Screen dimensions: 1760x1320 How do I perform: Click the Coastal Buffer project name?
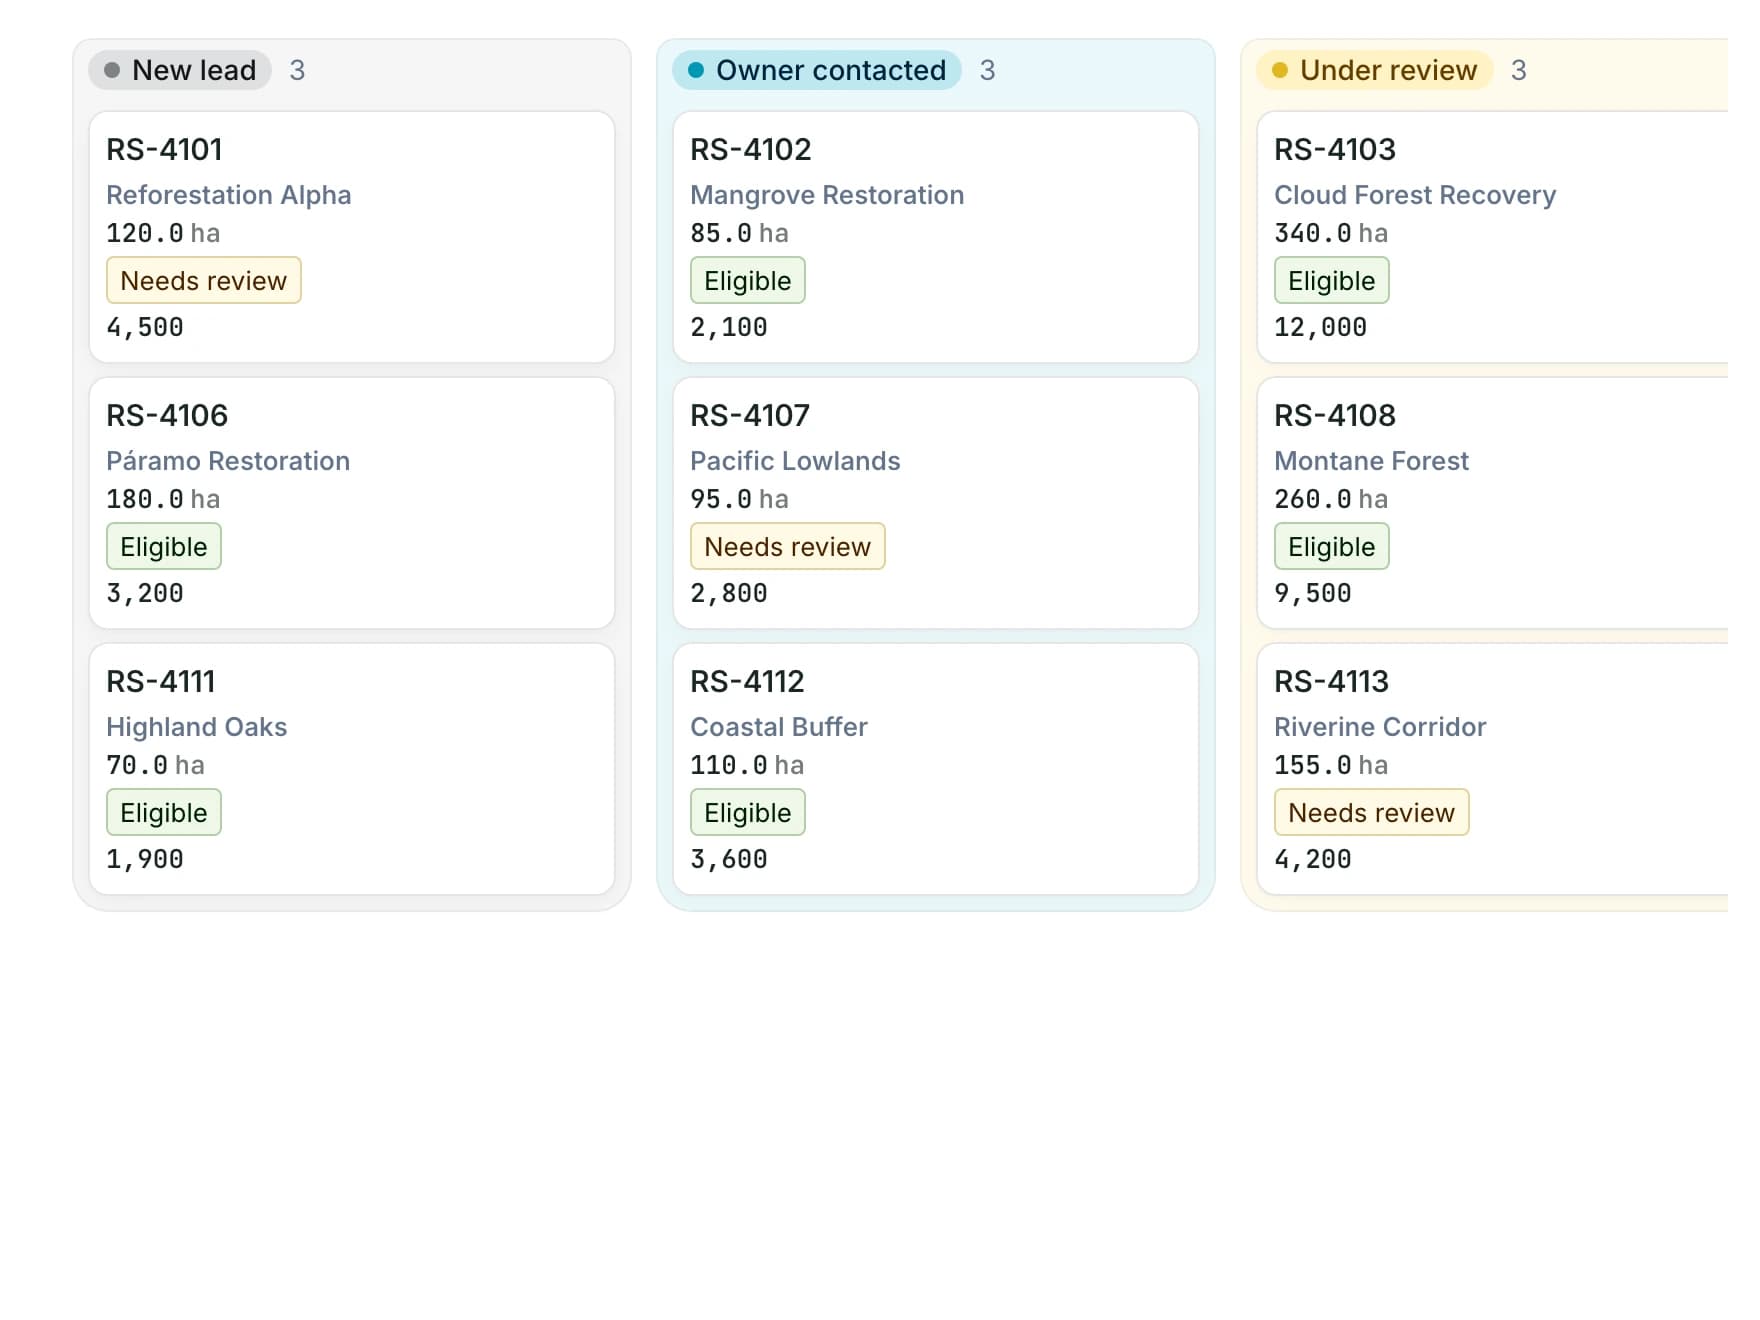point(779,727)
